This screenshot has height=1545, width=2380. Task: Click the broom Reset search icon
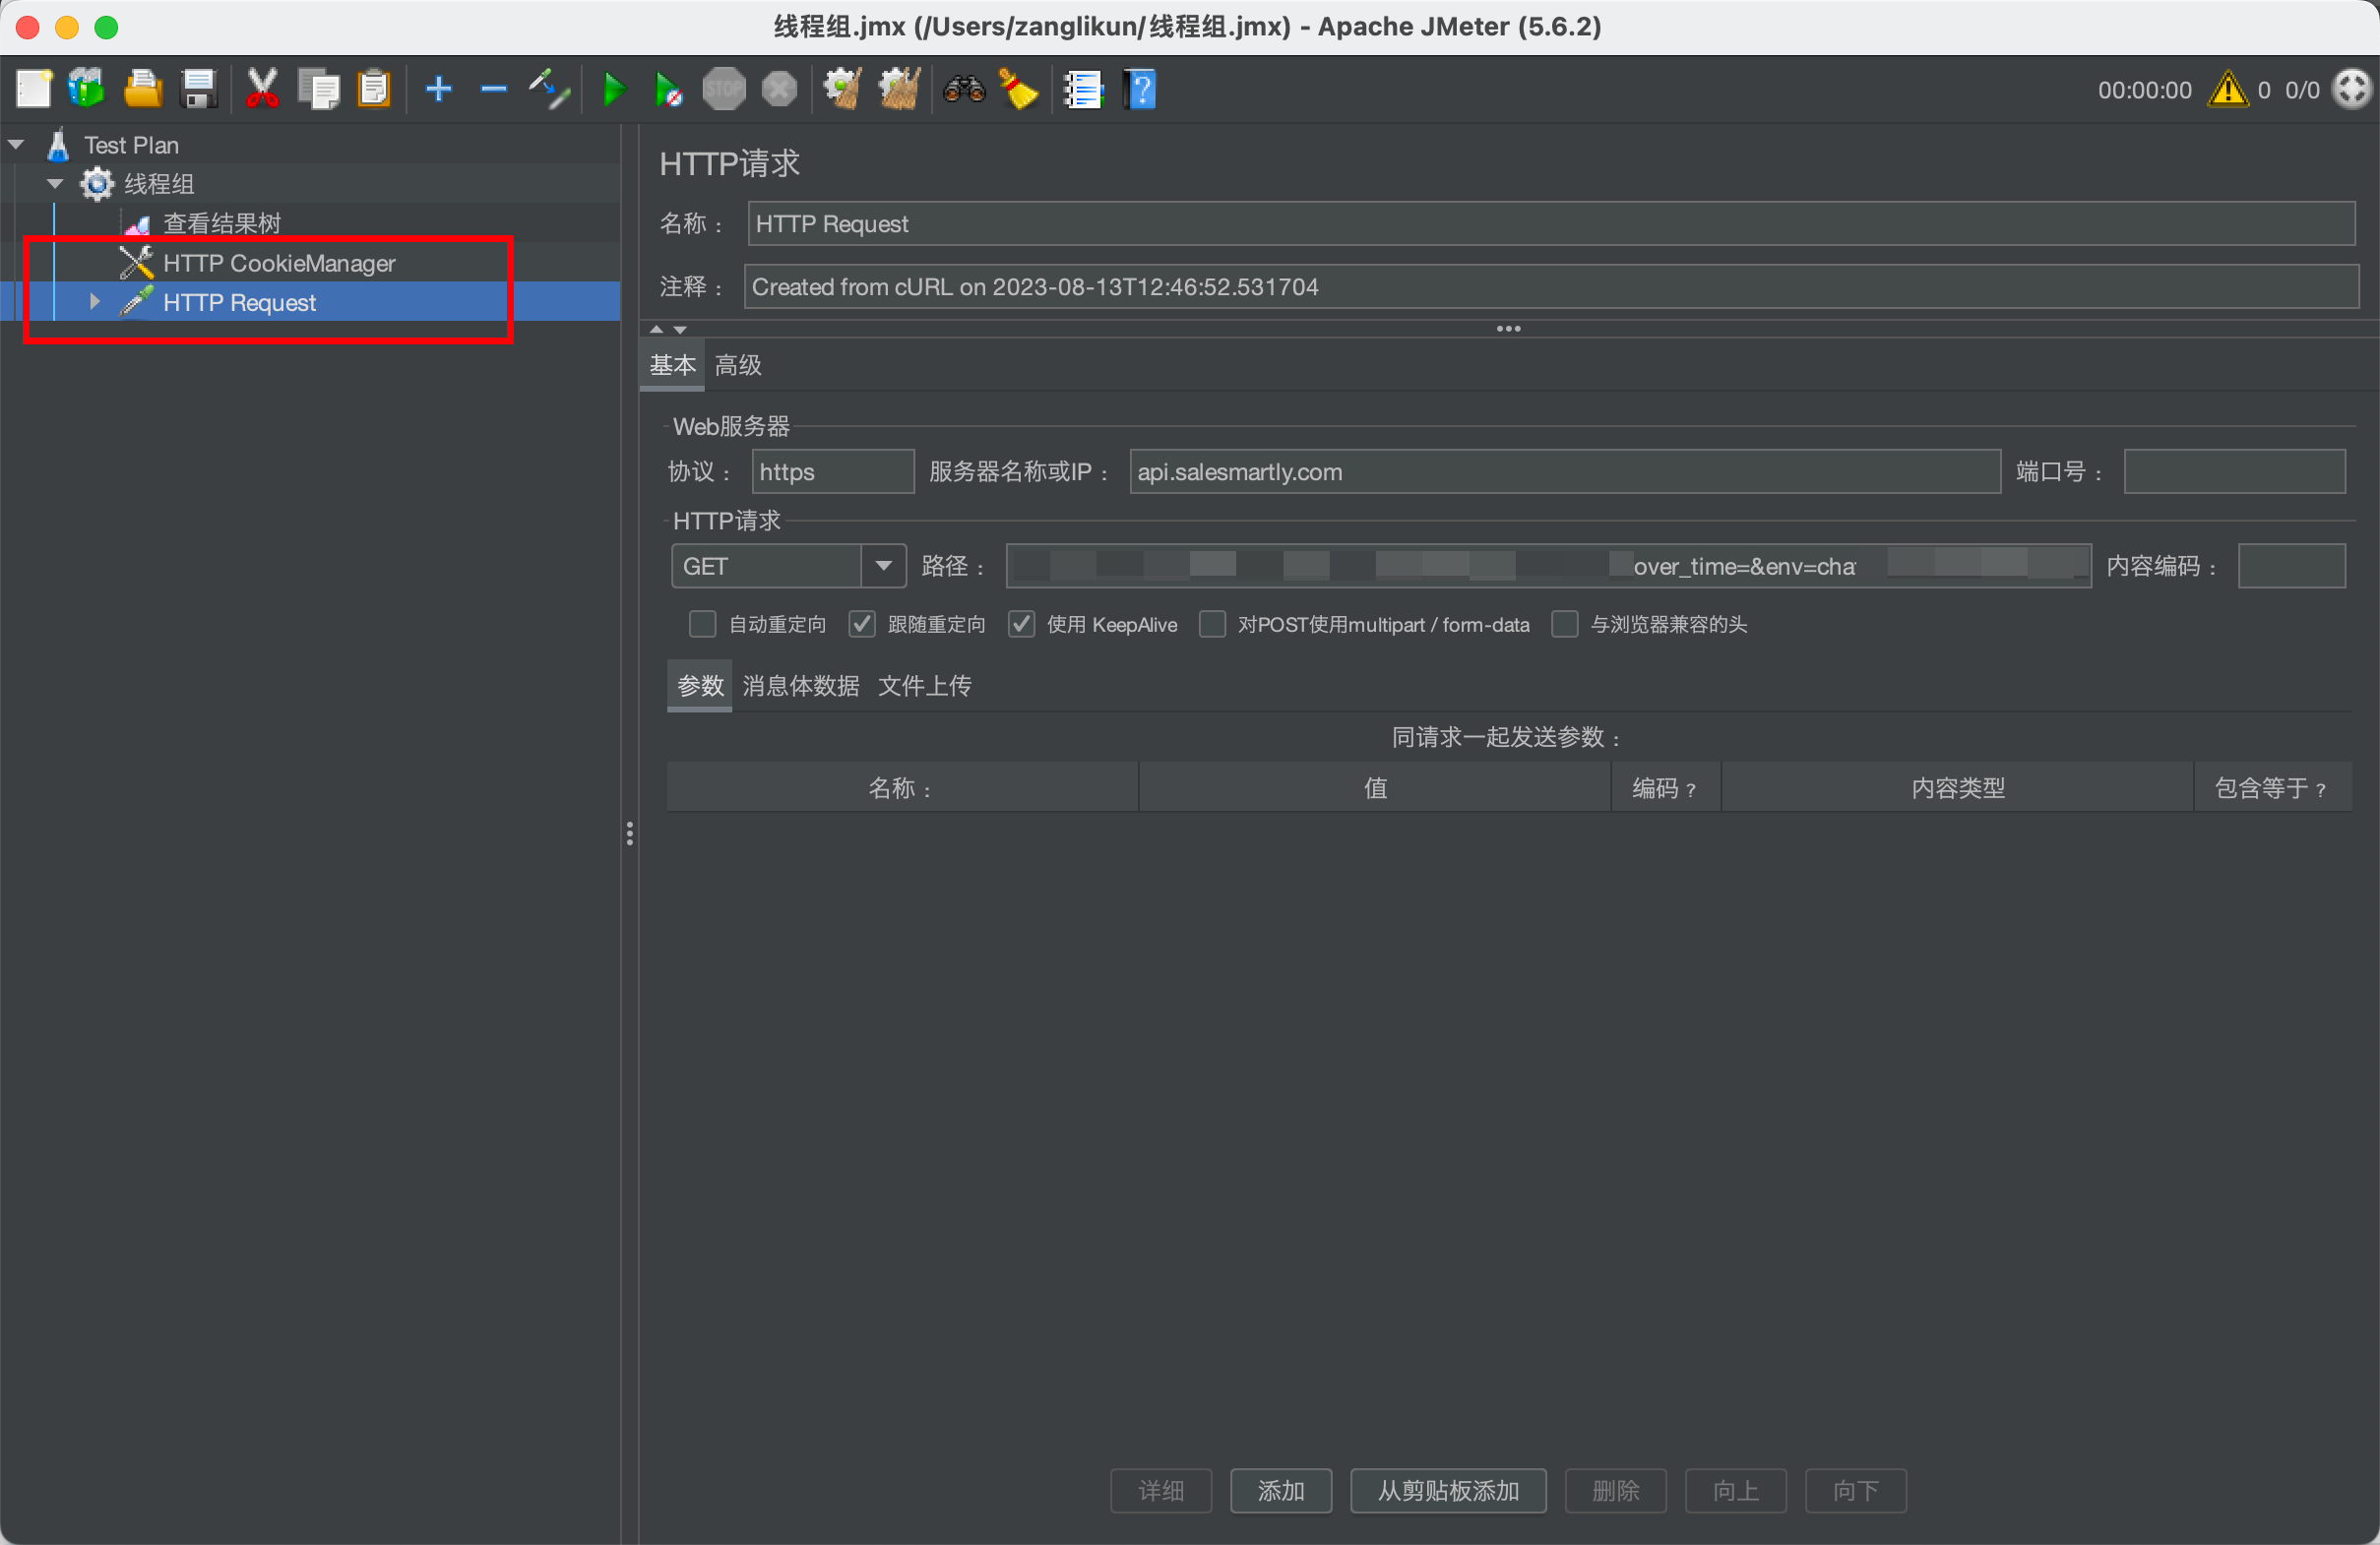[x=1019, y=90]
